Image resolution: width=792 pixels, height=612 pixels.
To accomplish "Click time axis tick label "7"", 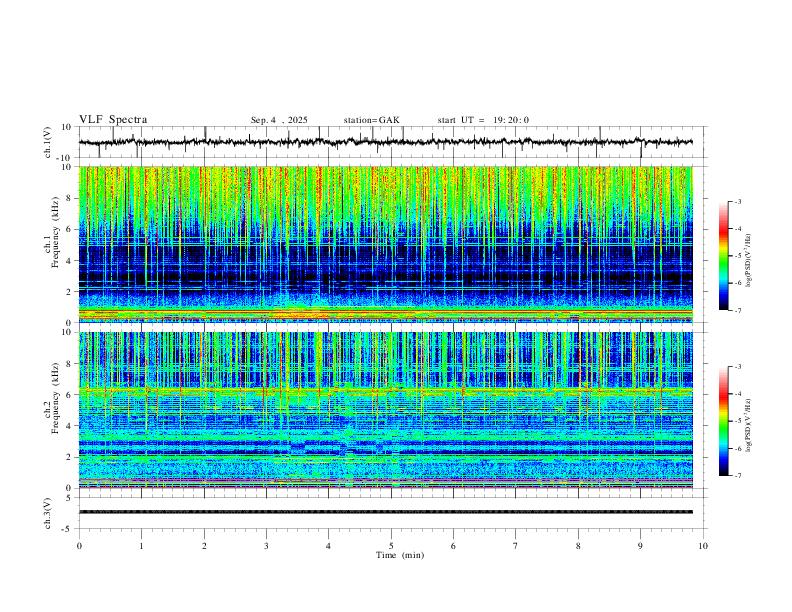I will [516, 546].
